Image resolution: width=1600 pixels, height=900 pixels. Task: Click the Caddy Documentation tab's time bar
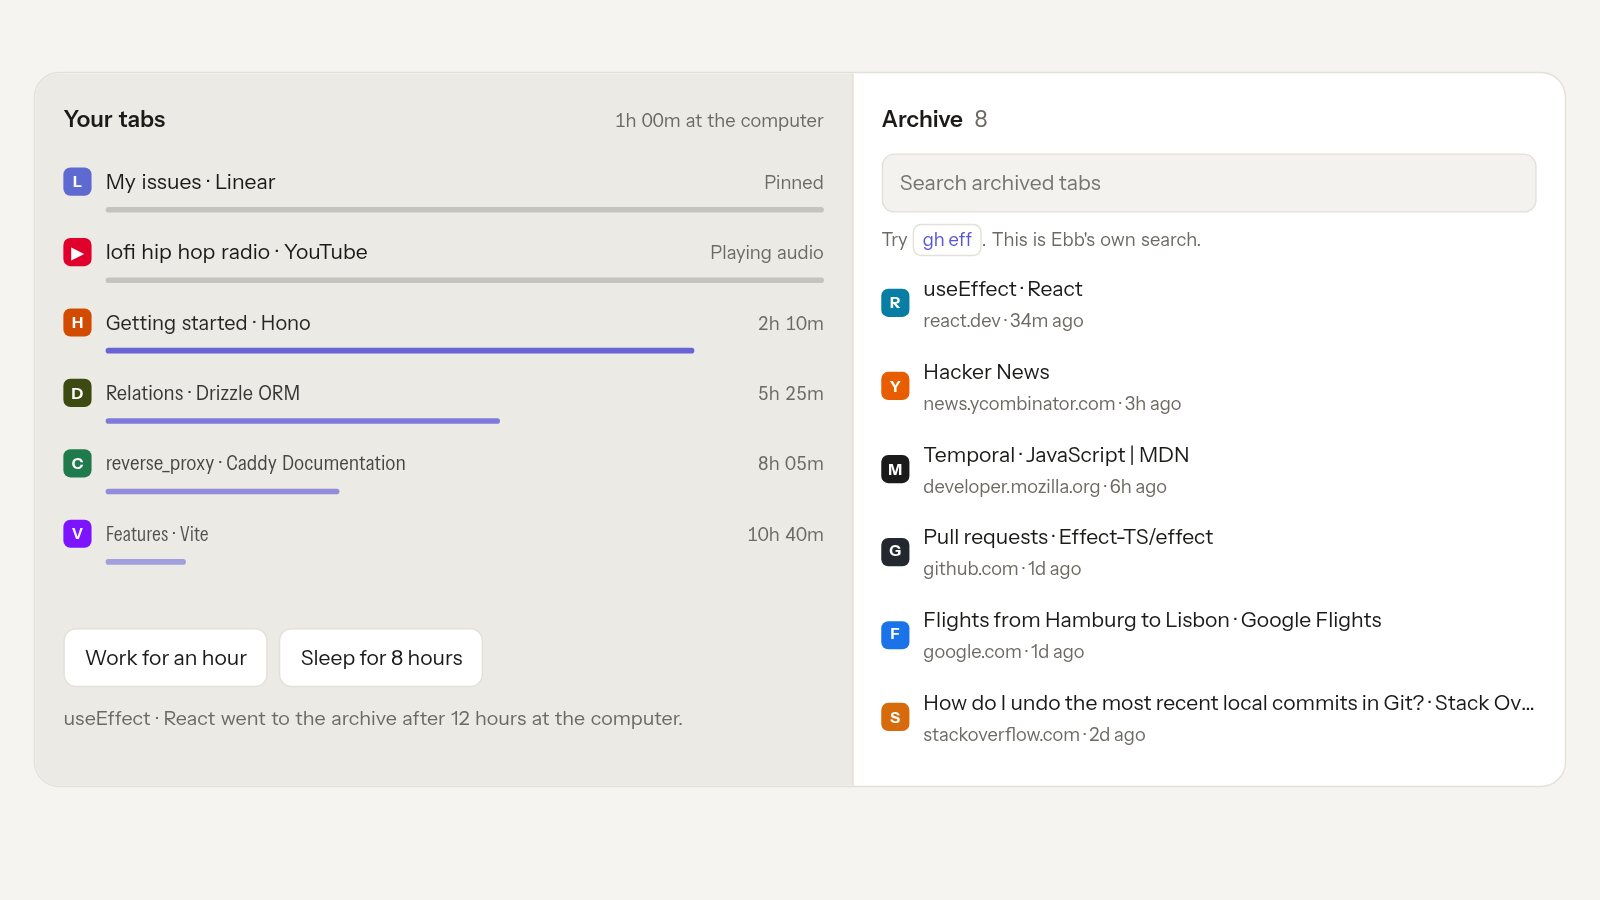223,491
